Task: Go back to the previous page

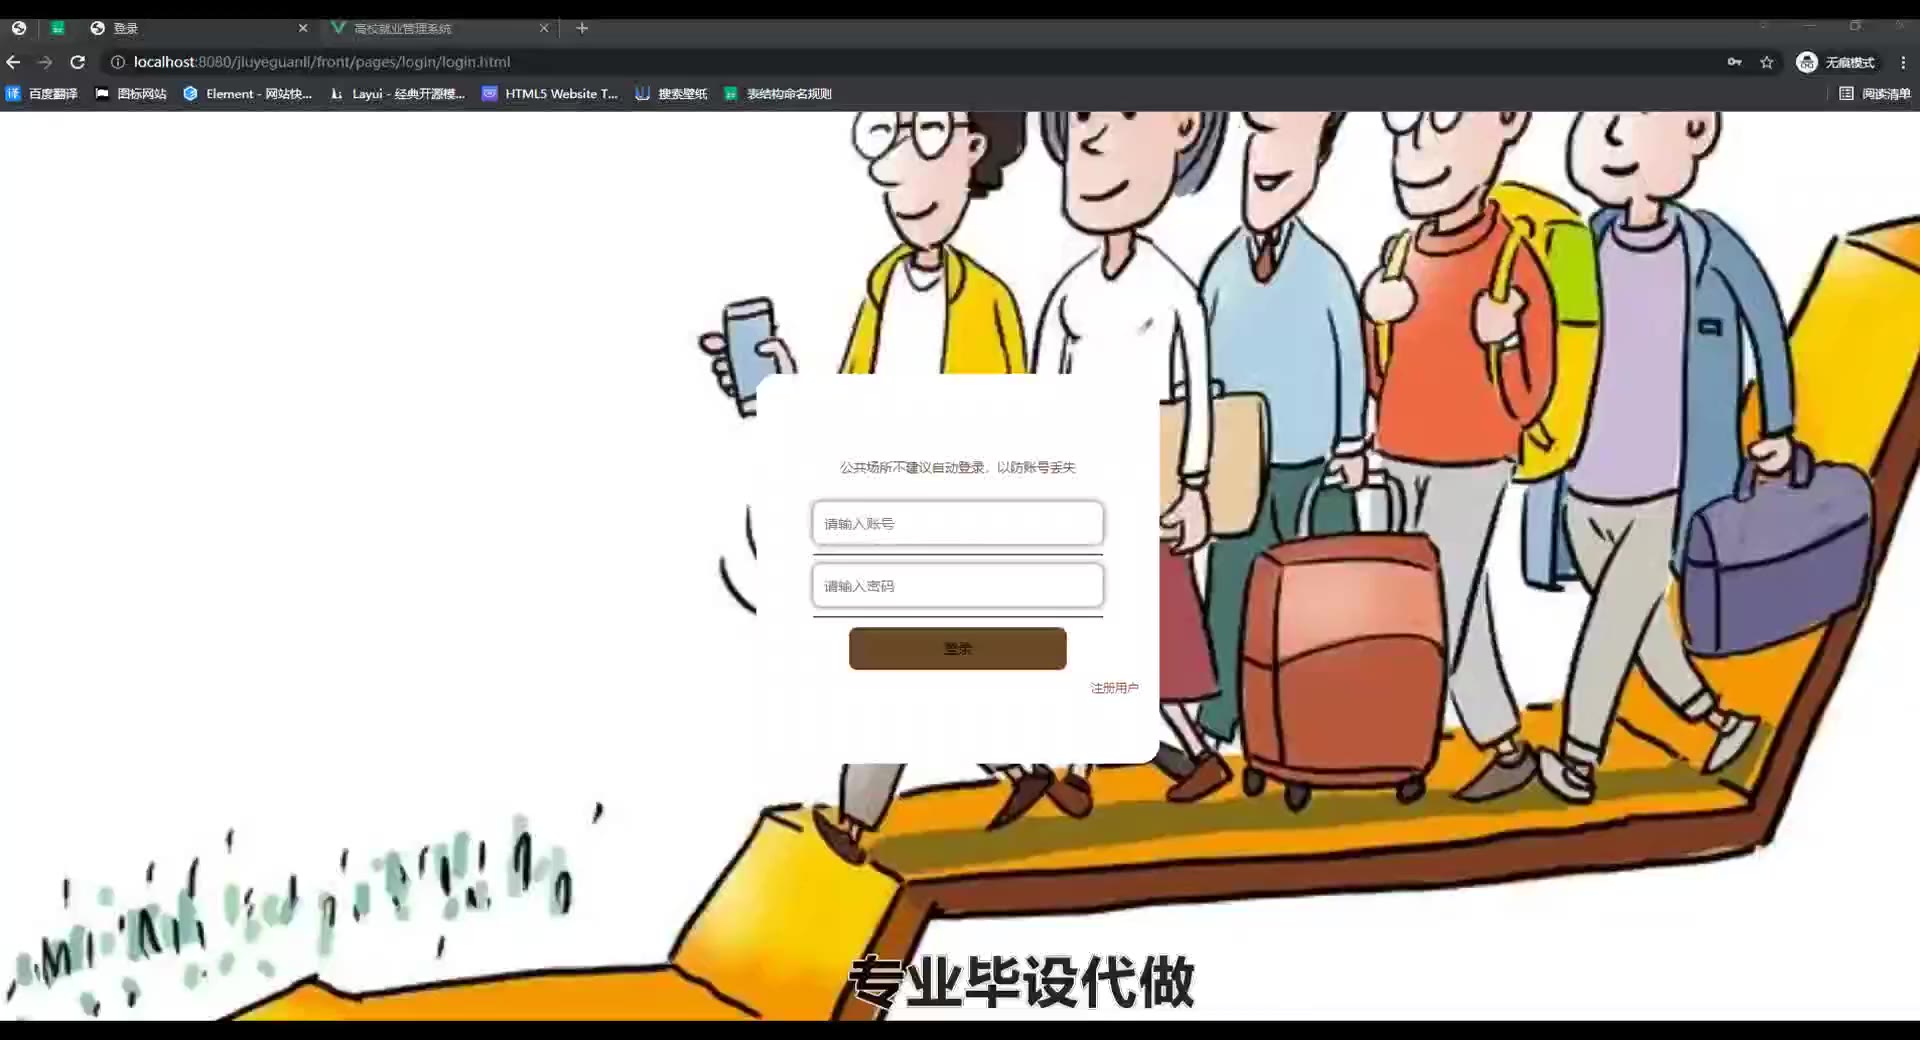Action: [13, 62]
